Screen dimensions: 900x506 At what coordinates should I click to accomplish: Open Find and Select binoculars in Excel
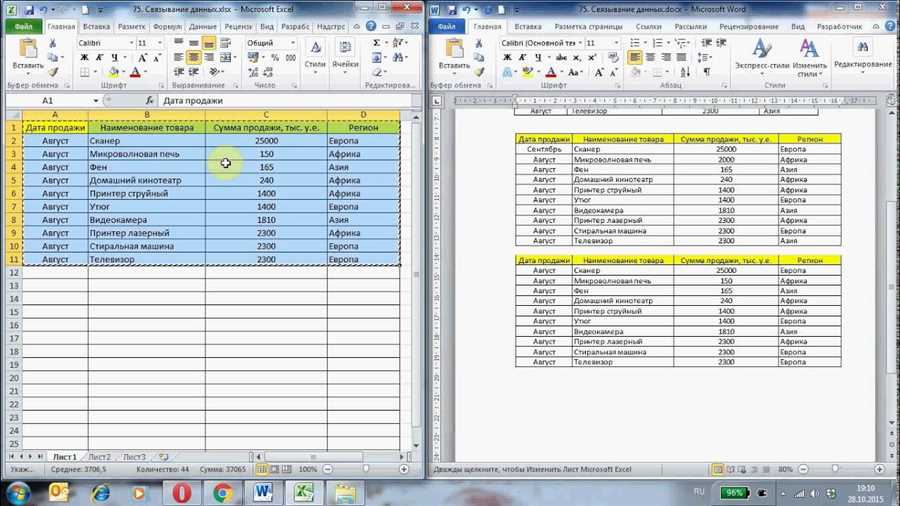[x=398, y=57]
